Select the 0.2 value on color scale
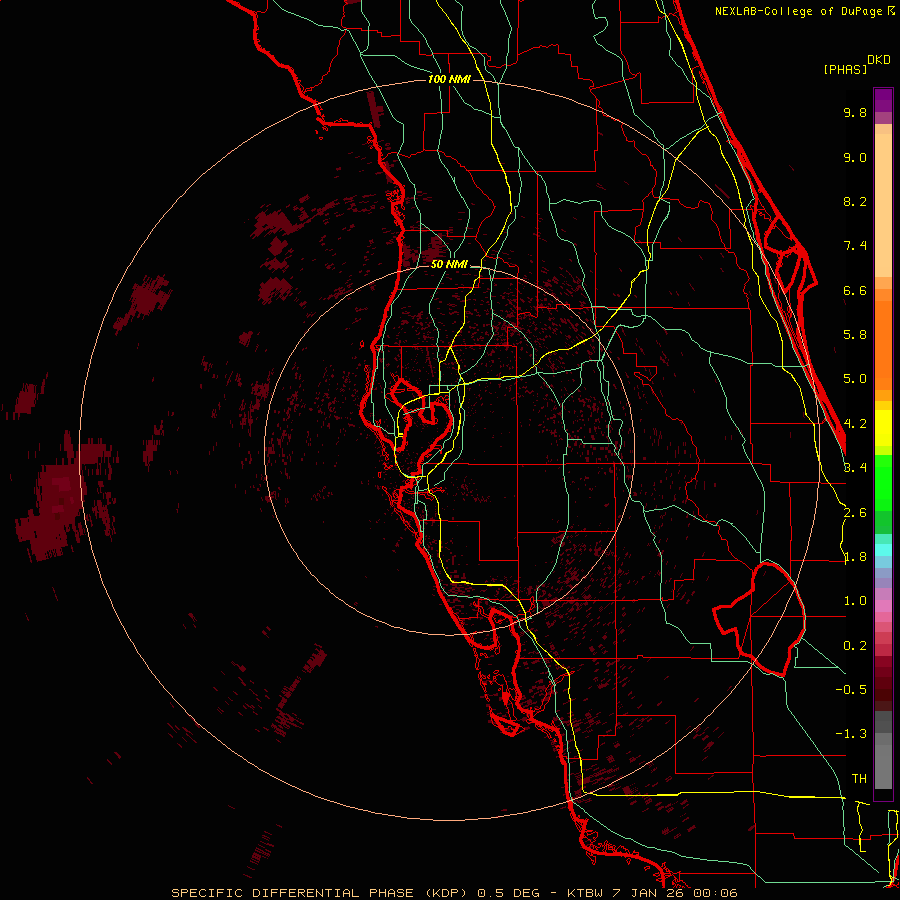This screenshot has height=900, width=900. [x=855, y=646]
